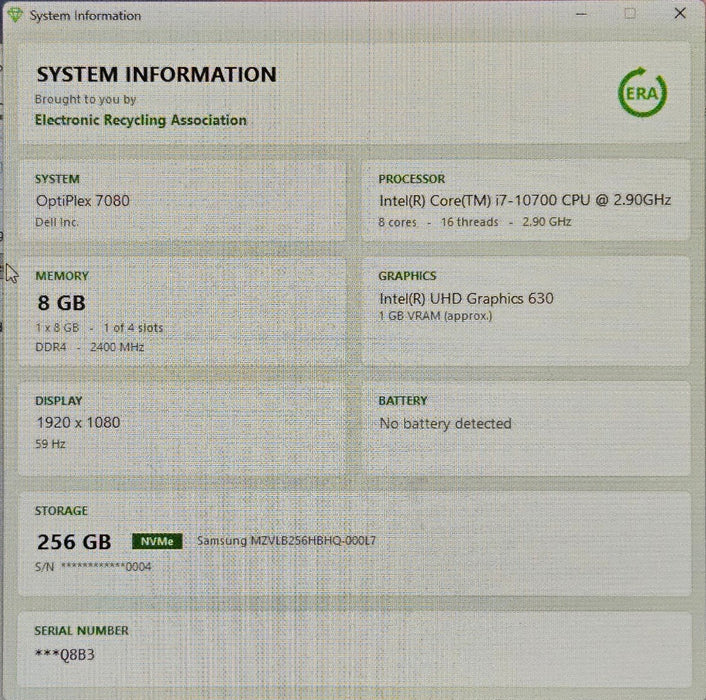Select the 256 GB storage size
The width and height of the screenshot is (706, 700).
[x=74, y=542]
